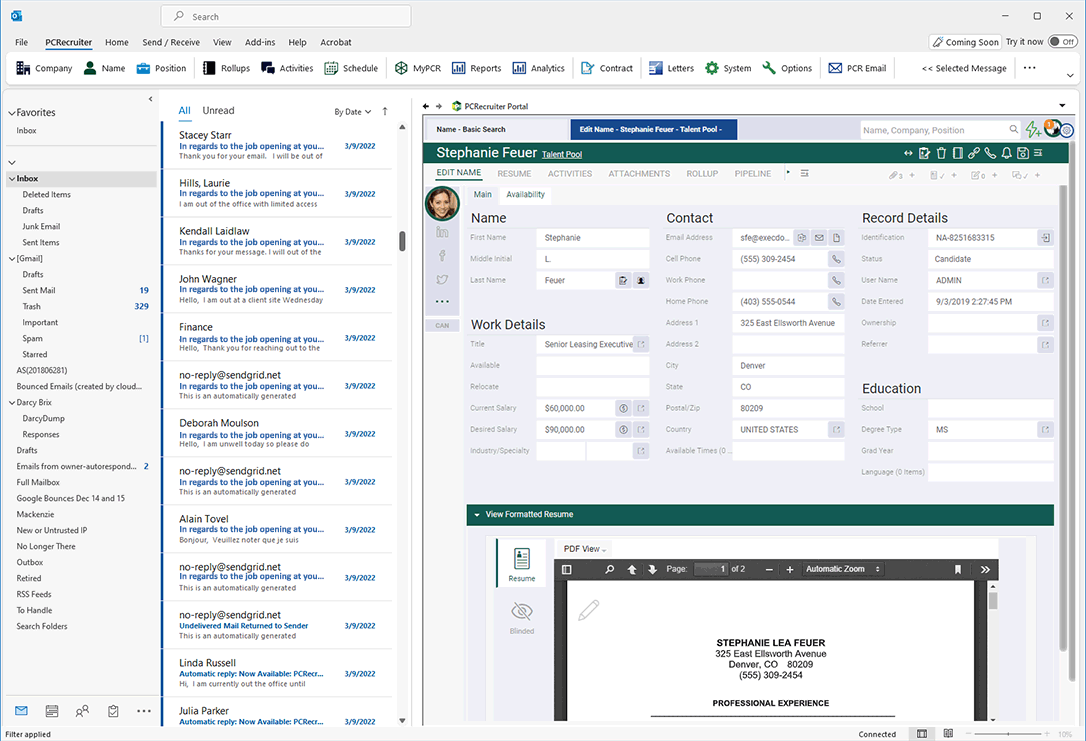Open the PCRecruiter ribbon tab
The width and height of the screenshot is (1086, 741).
pos(69,42)
